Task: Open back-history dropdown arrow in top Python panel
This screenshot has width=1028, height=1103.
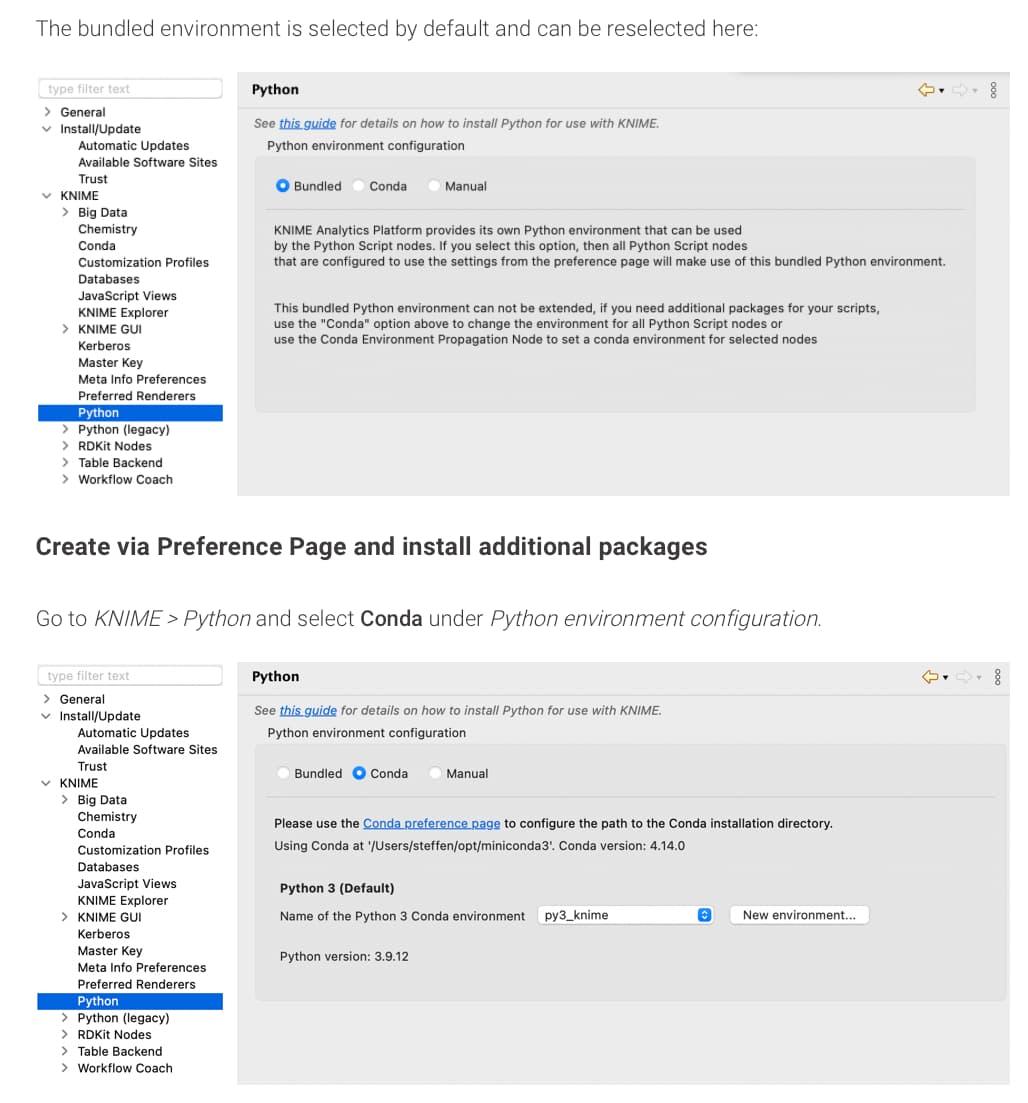Action: coord(941,91)
